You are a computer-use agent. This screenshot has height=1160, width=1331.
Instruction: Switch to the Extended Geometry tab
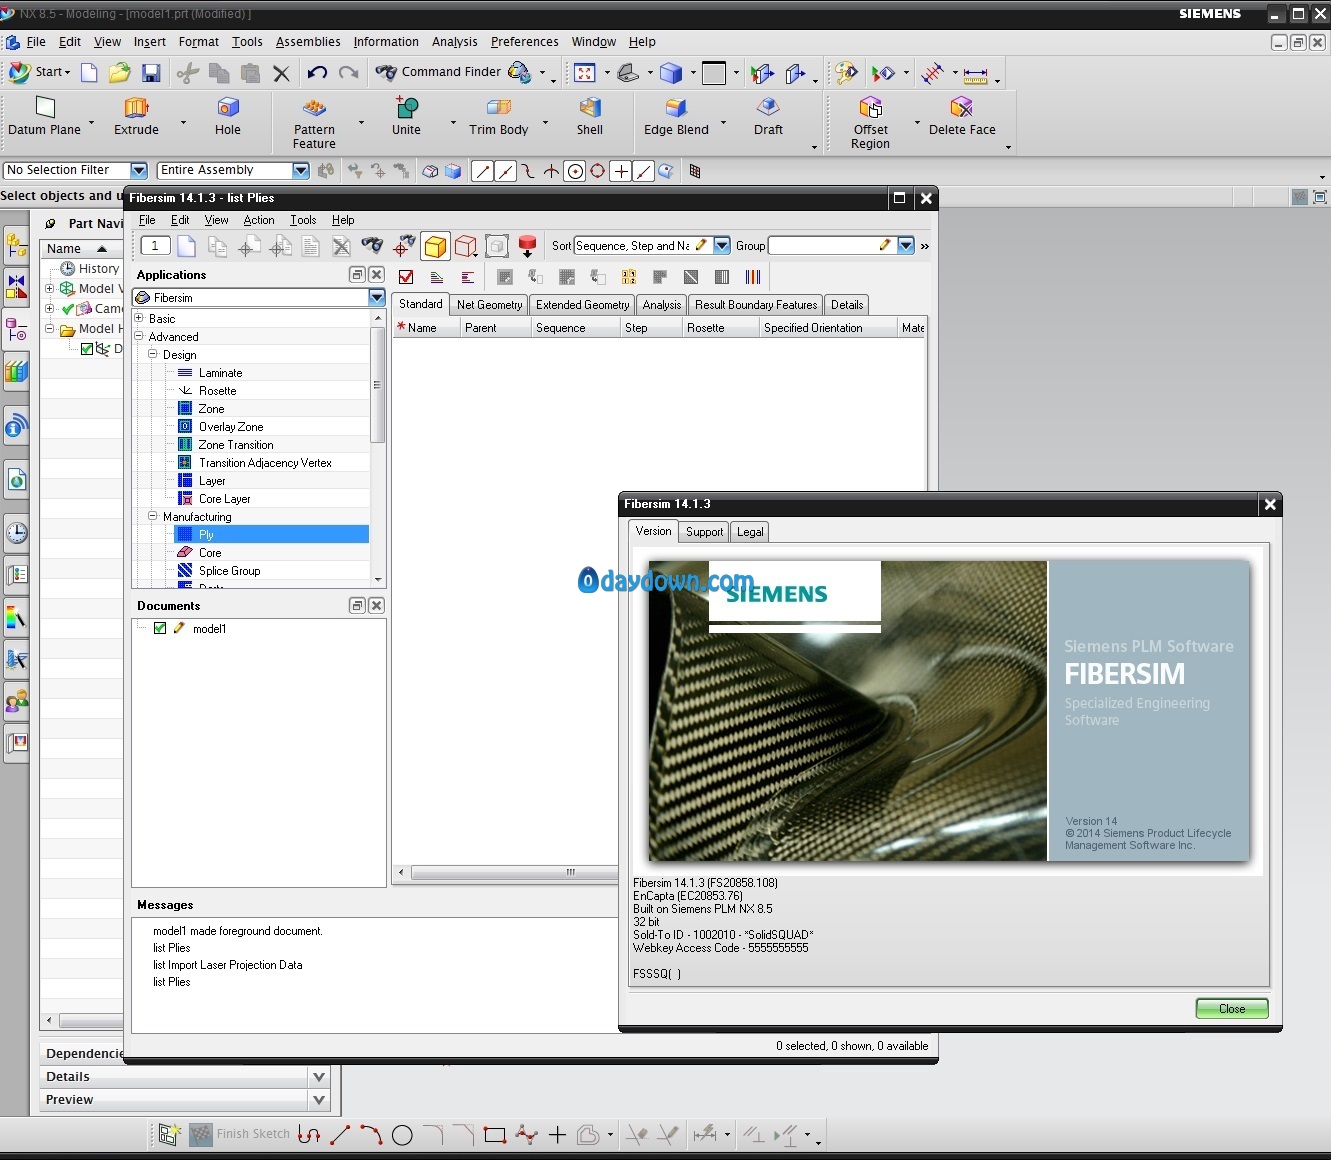(x=582, y=305)
